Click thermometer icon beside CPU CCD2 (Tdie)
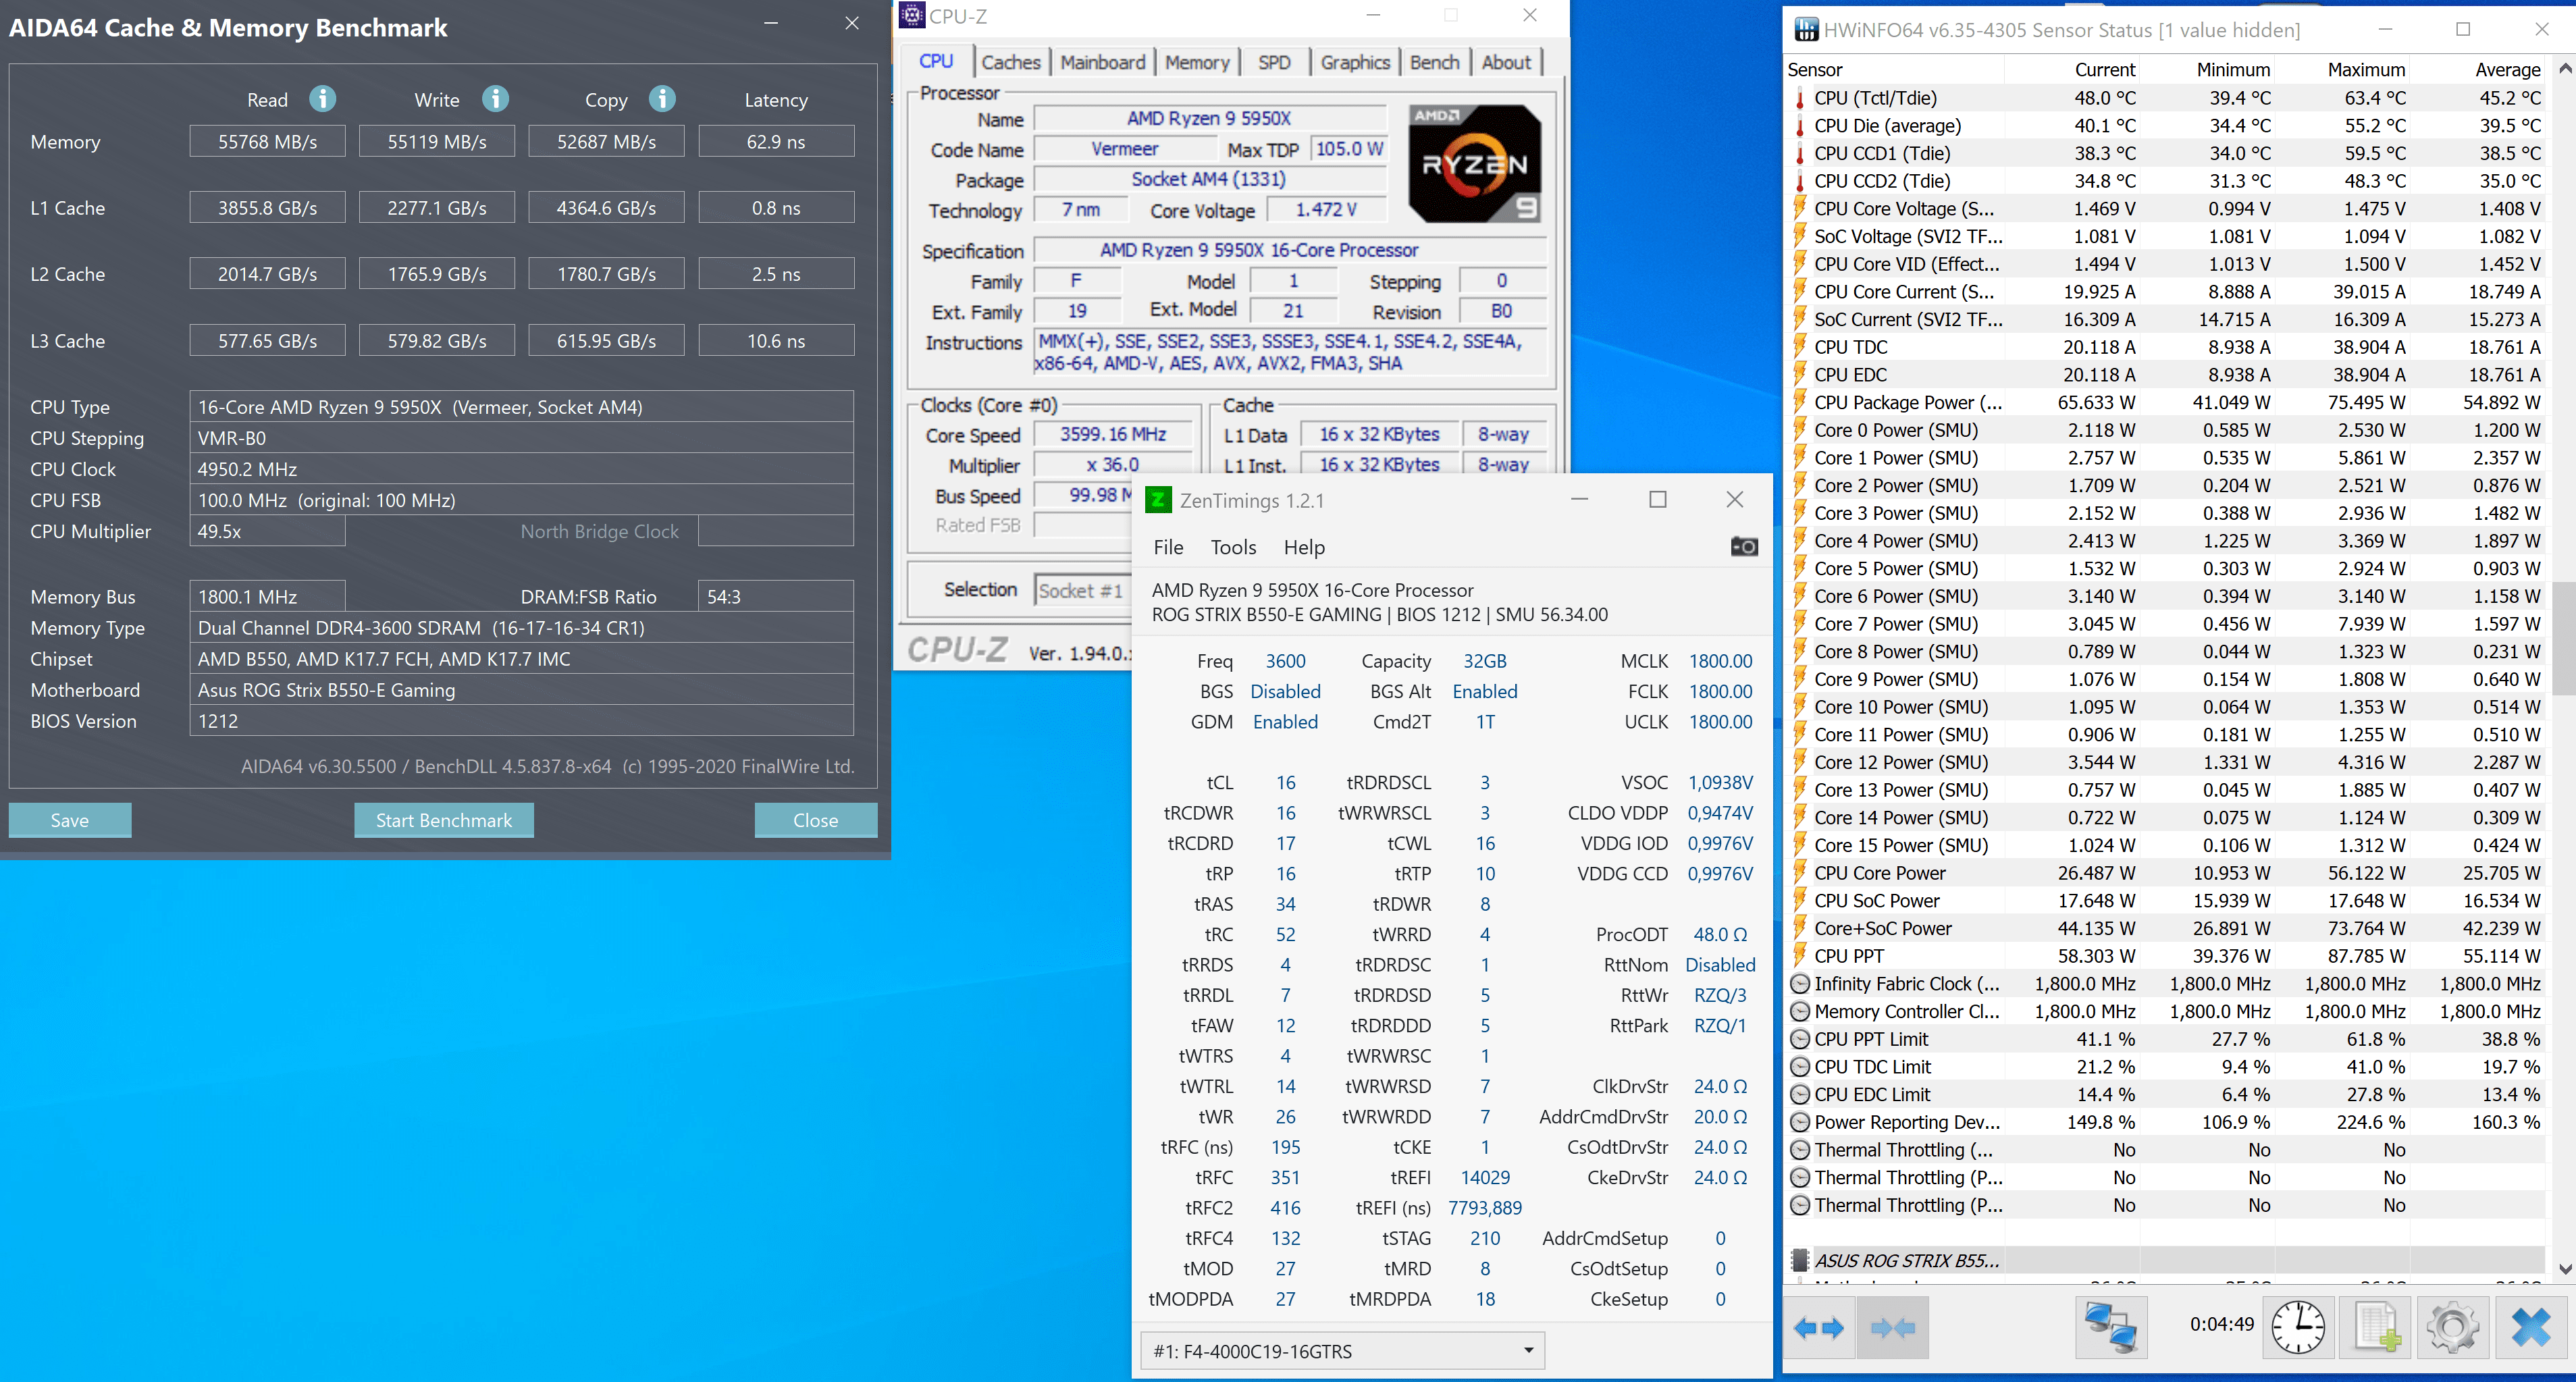 pos(1800,181)
